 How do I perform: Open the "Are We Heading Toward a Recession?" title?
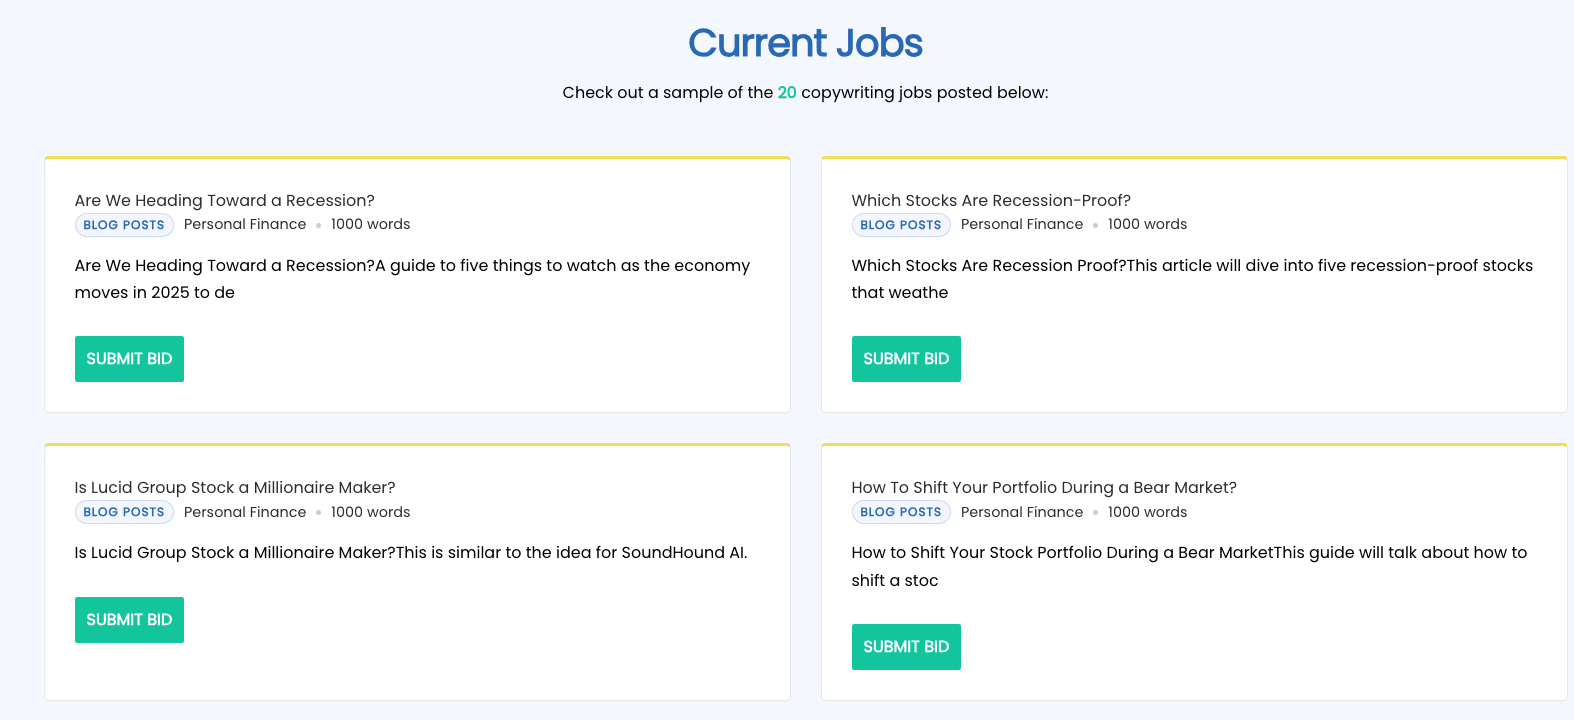coord(224,200)
